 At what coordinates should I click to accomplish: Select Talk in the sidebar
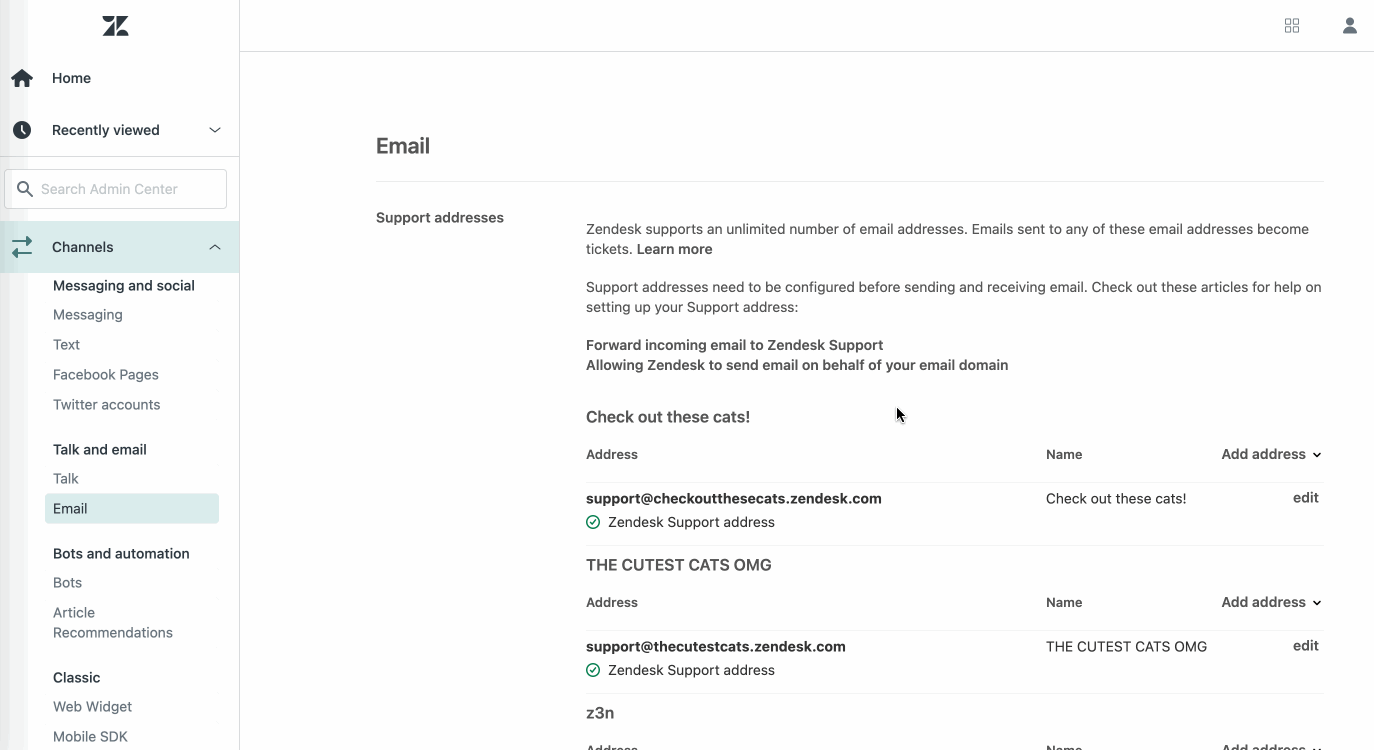65,478
